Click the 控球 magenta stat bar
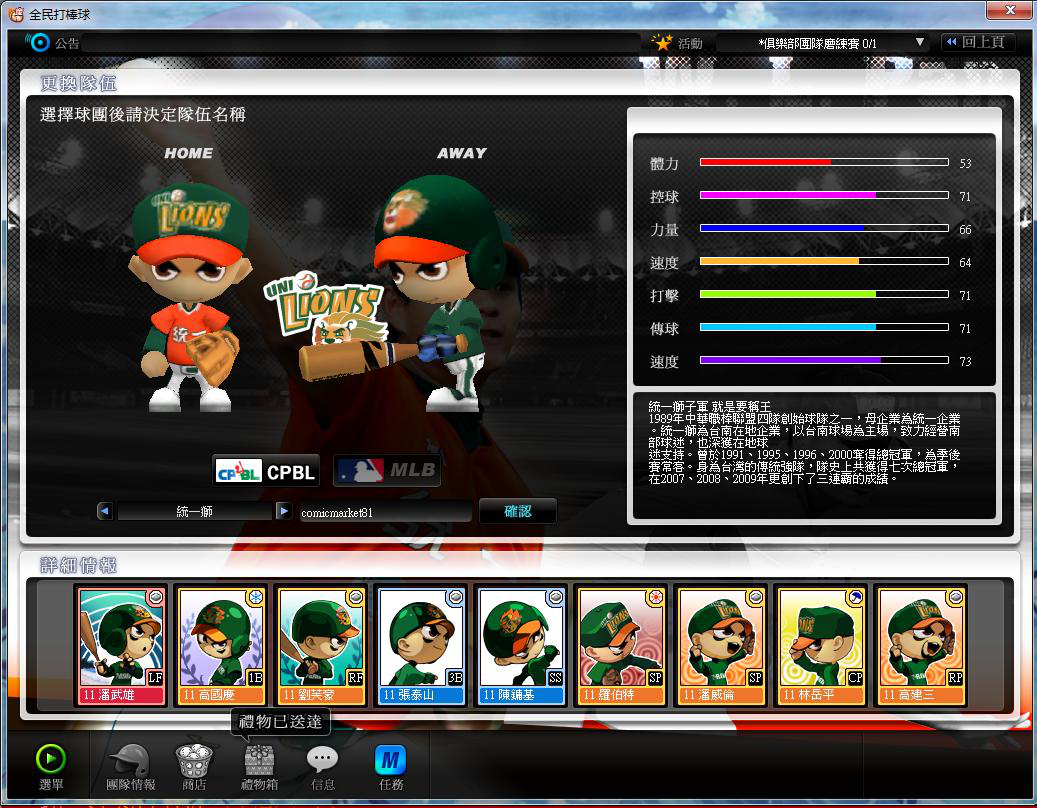The height and width of the screenshot is (808, 1037). tap(824, 195)
